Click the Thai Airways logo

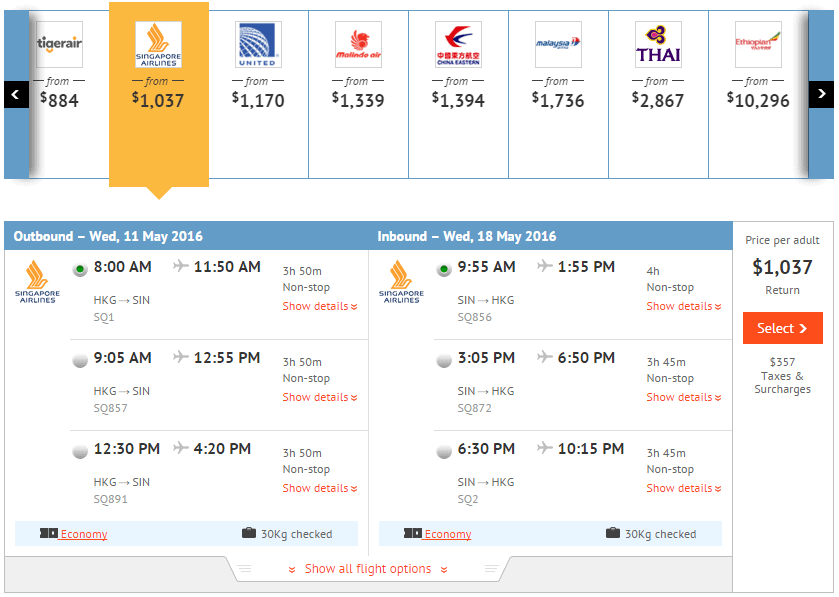point(658,45)
